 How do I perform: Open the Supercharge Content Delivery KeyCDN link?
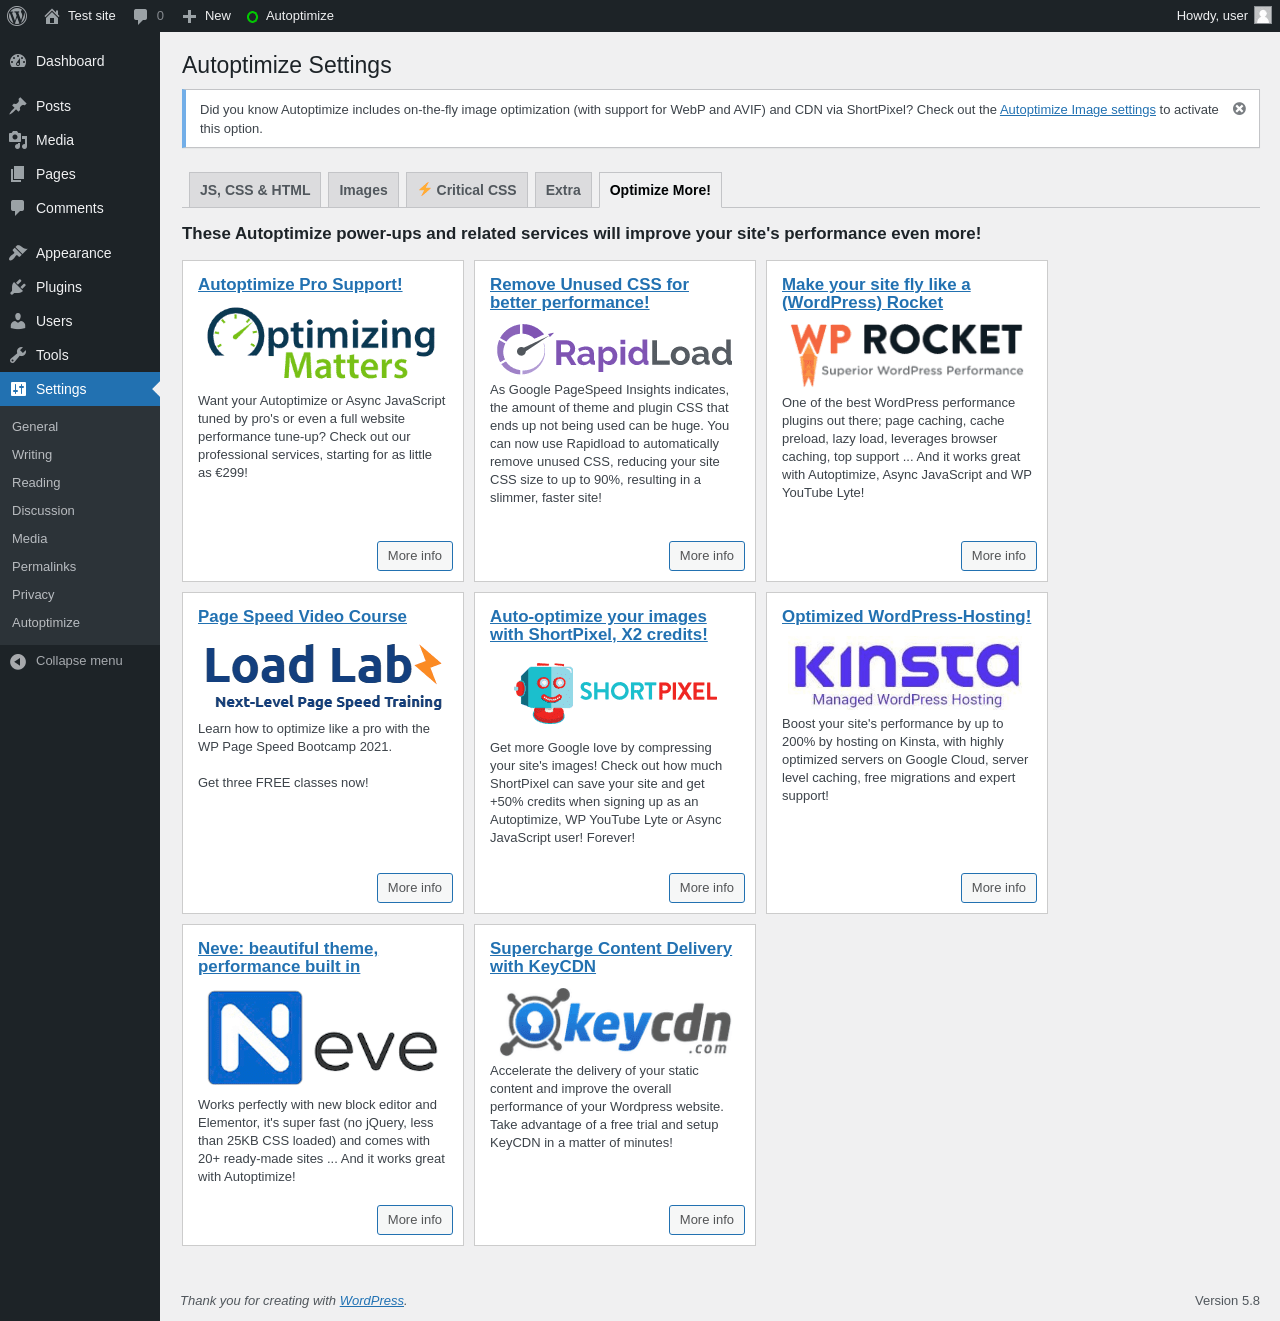[x=611, y=957]
